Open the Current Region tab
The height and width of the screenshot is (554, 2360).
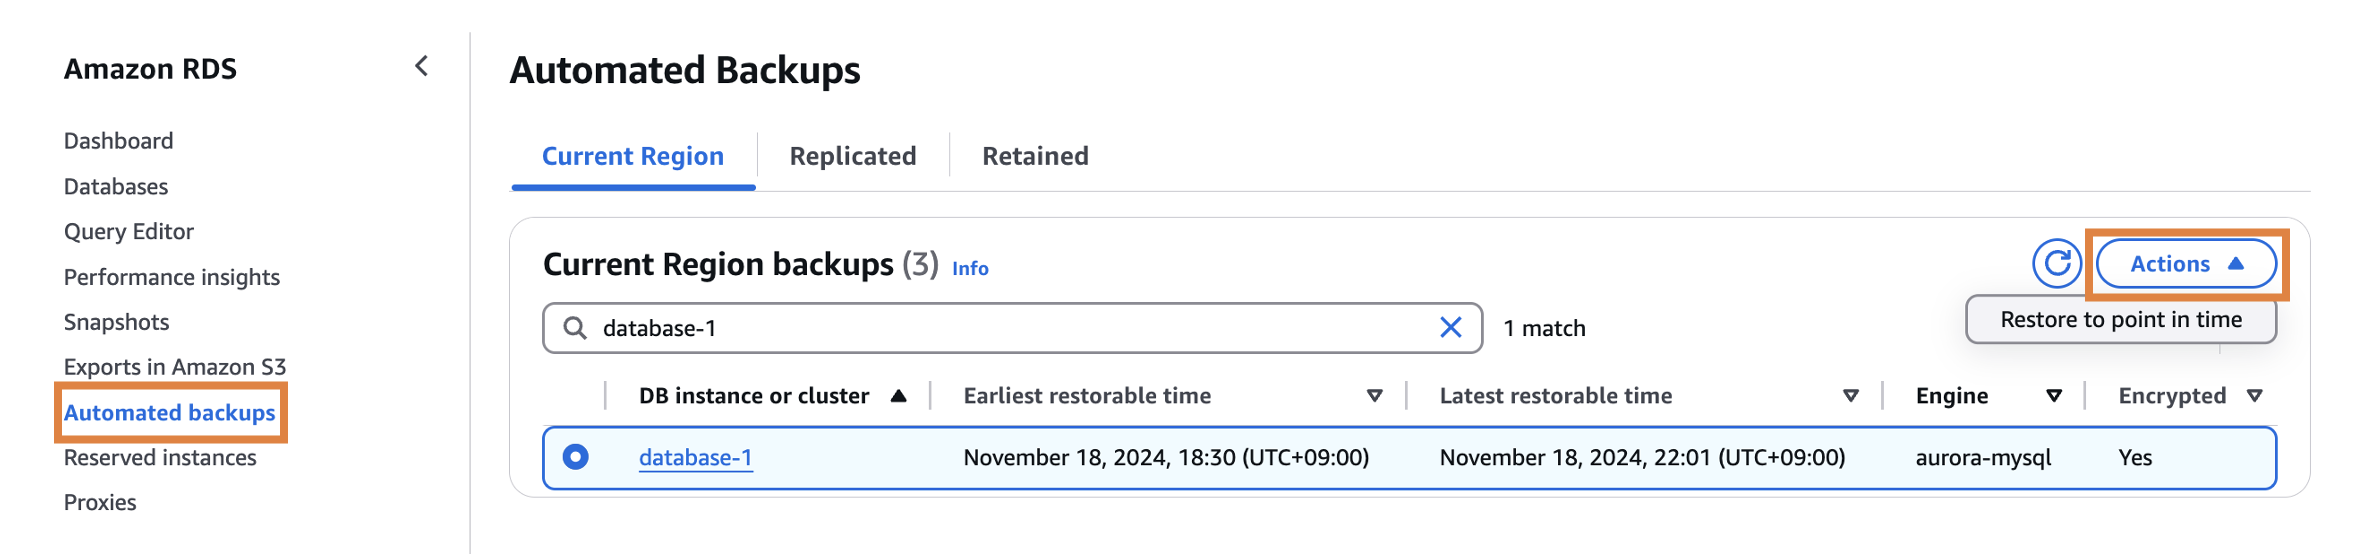632,157
